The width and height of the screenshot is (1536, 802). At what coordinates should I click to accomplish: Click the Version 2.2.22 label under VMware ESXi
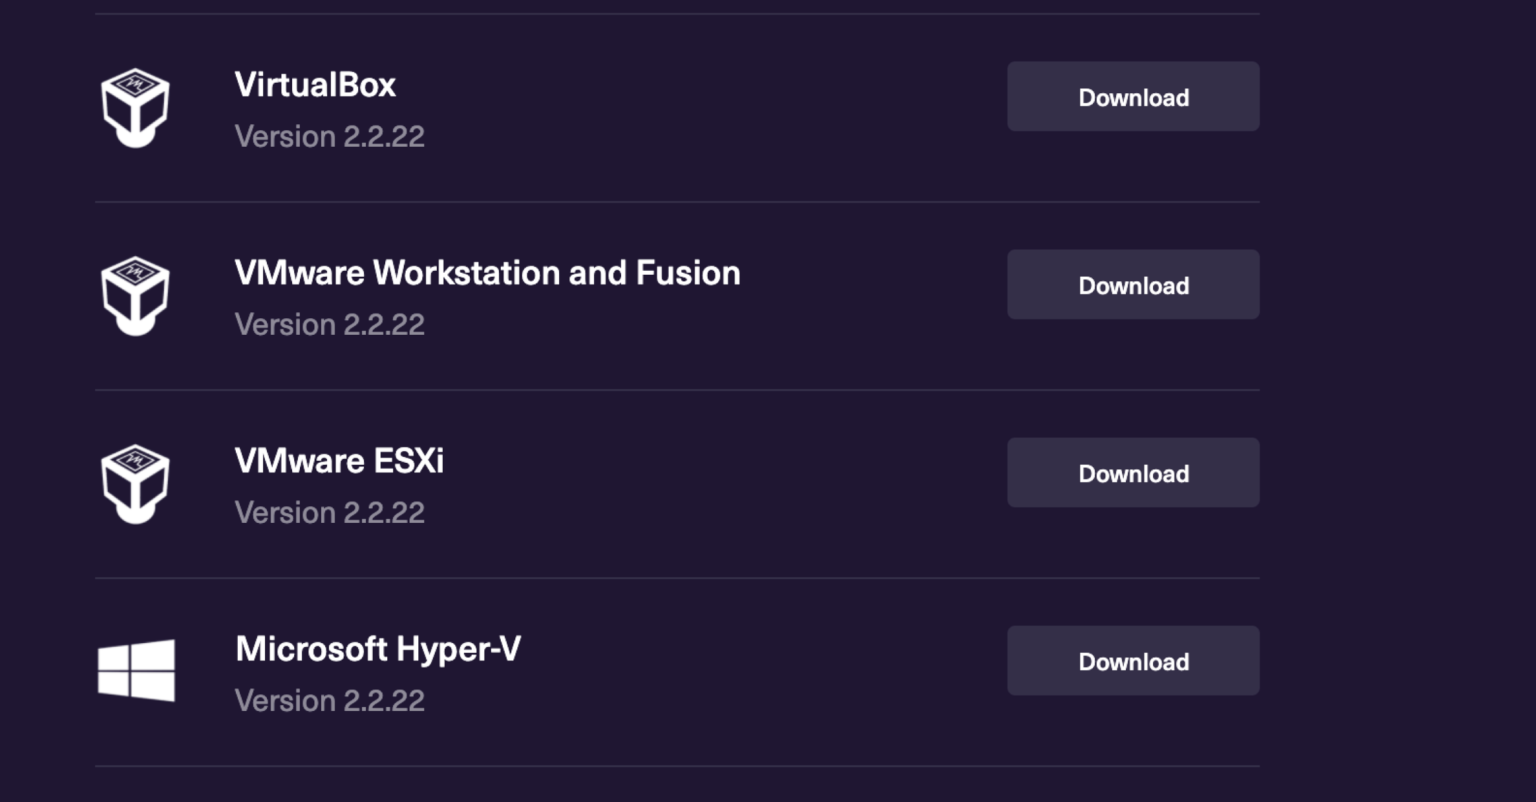[329, 512]
